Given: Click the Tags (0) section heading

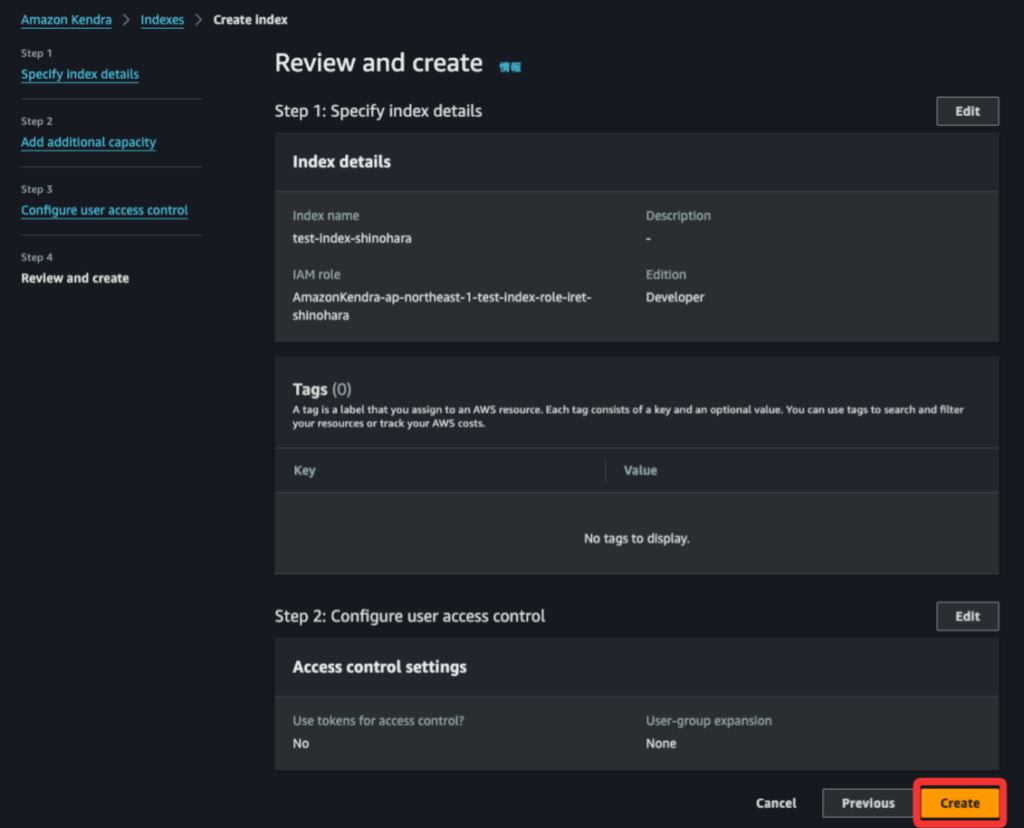Looking at the screenshot, I should click(321, 389).
